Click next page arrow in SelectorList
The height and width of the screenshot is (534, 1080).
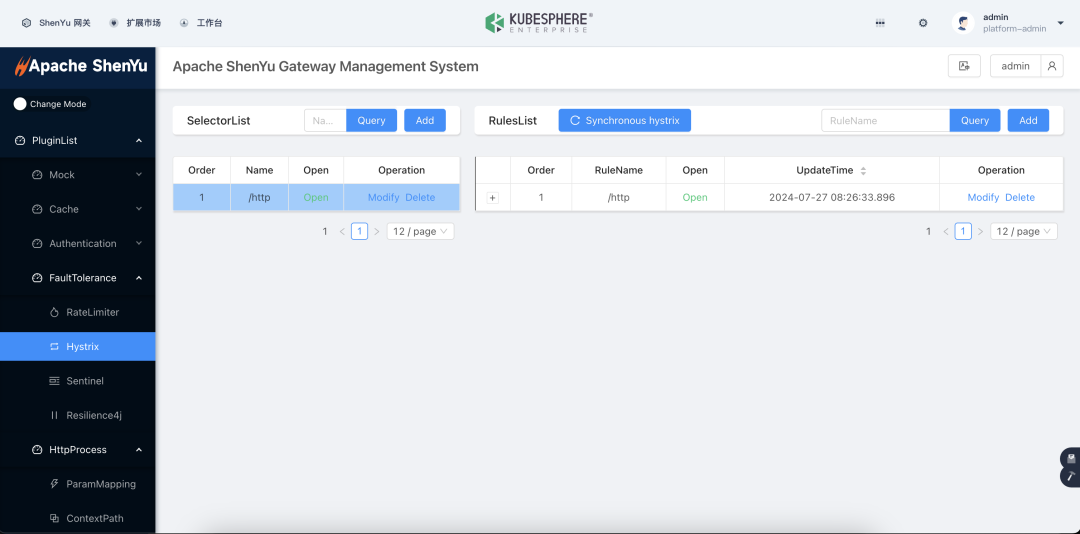(x=377, y=232)
